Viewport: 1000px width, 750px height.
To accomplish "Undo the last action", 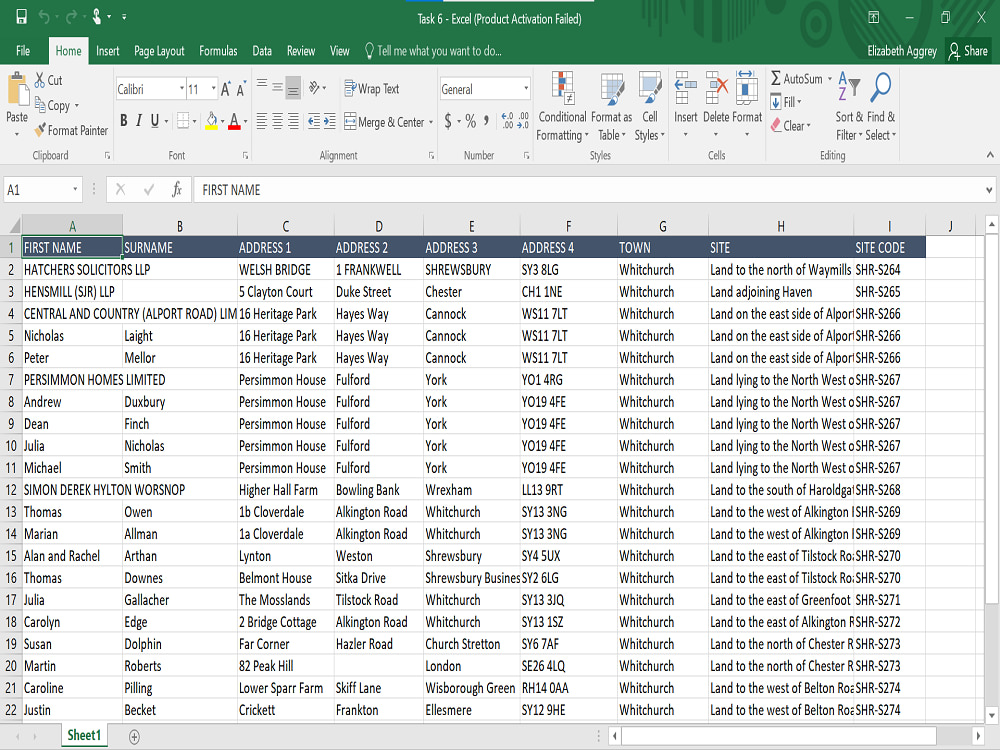I will click(44, 17).
